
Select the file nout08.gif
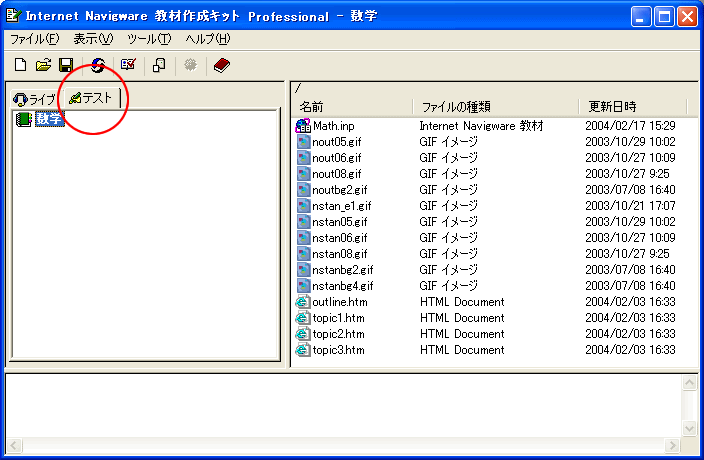[337, 174]
